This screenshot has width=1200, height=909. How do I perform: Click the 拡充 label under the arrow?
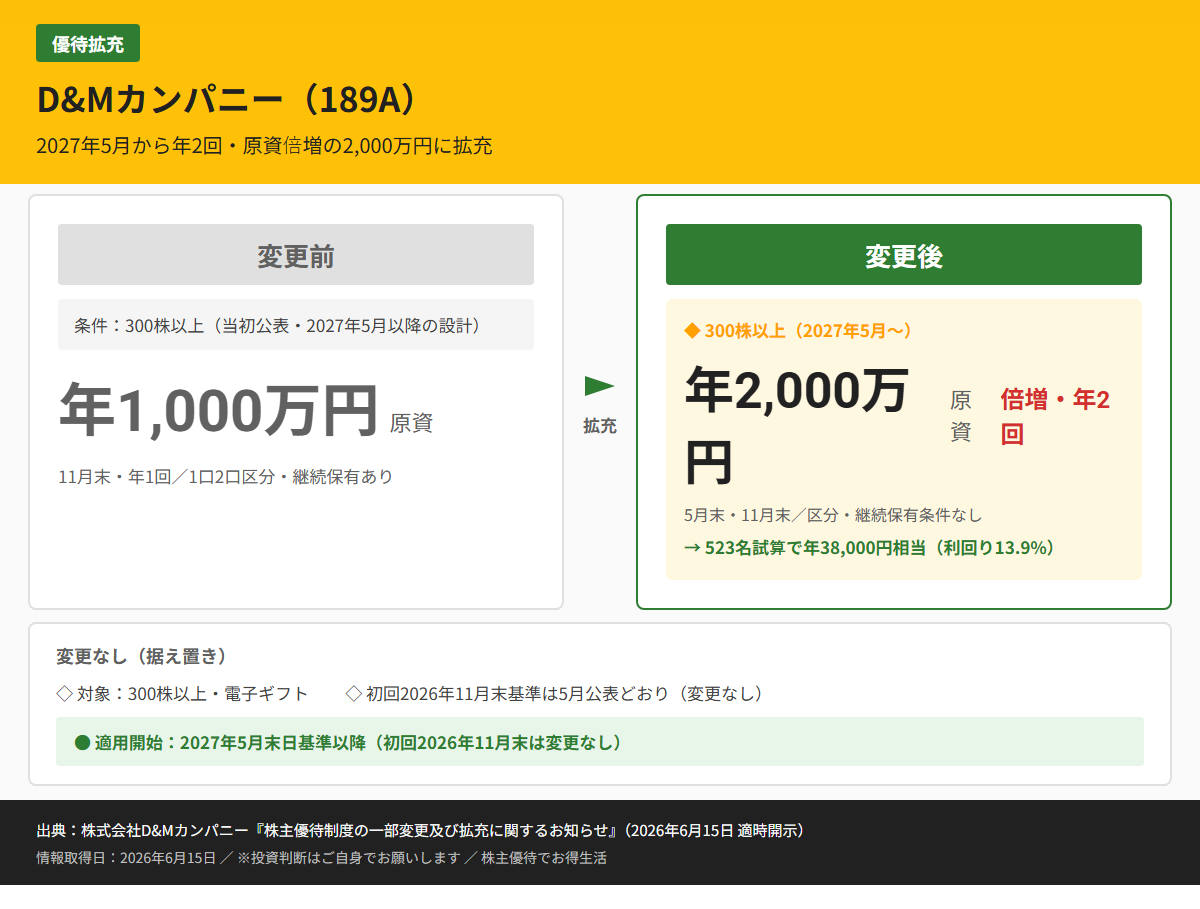[x=600, y=426]
